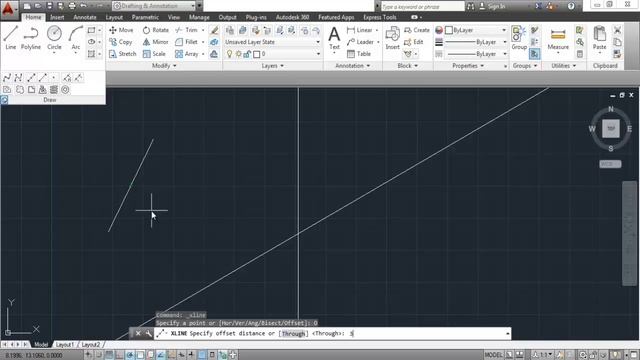This screenshot has height=360, width=640.
Task: Toggle MODEL space status bar button
Action: [493, 355]
